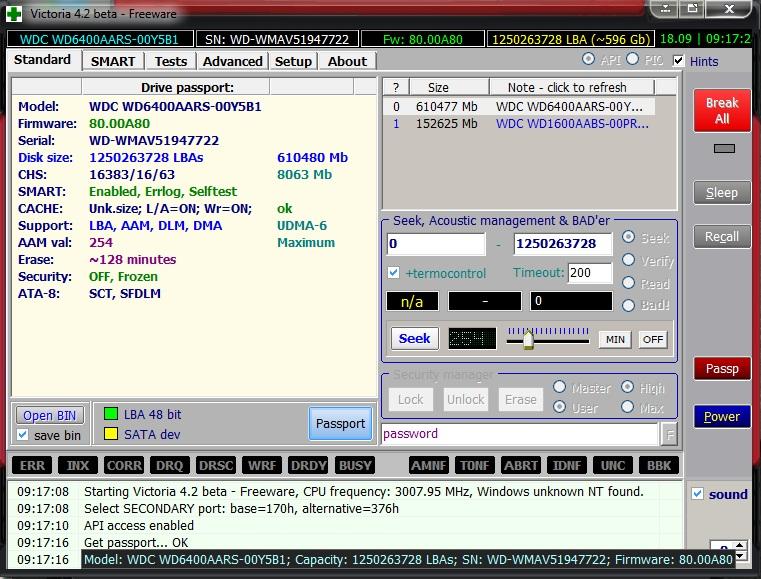Click the green LBA 48 bit indicator
761x579 pixels.
pos(111,414)
